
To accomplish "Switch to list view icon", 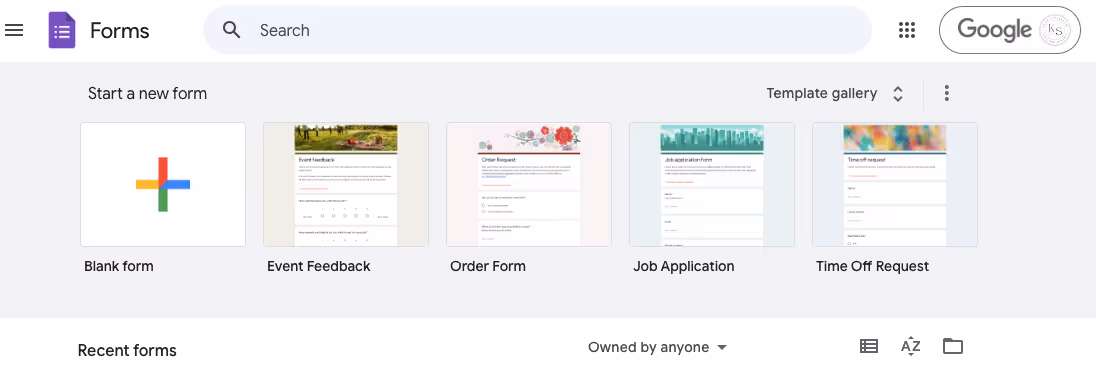I will pos(869,346).
